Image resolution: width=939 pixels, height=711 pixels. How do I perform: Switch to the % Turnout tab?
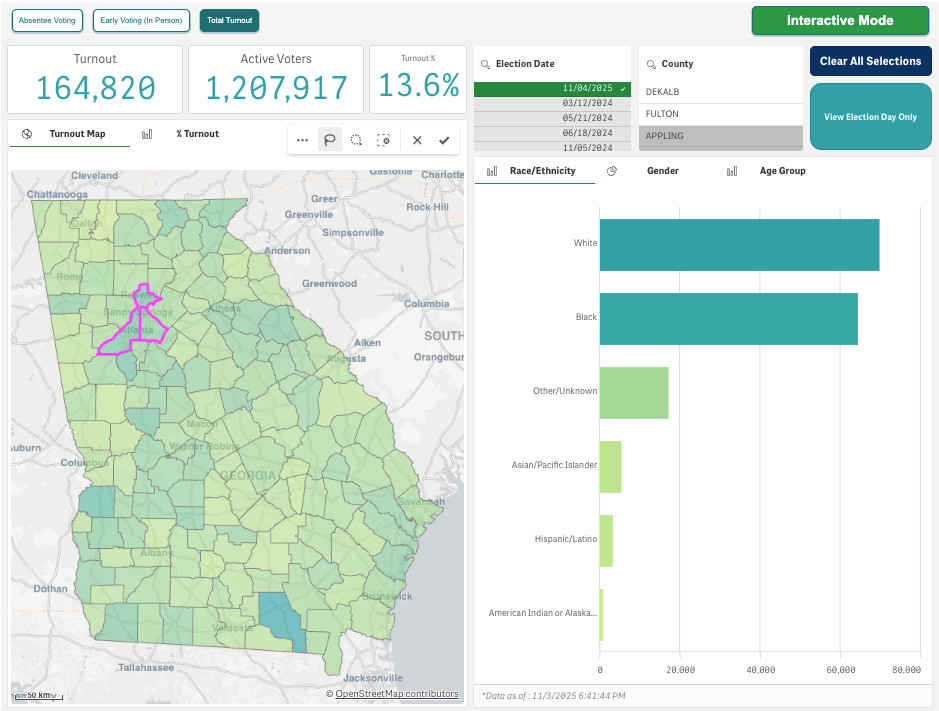(197, 134)
